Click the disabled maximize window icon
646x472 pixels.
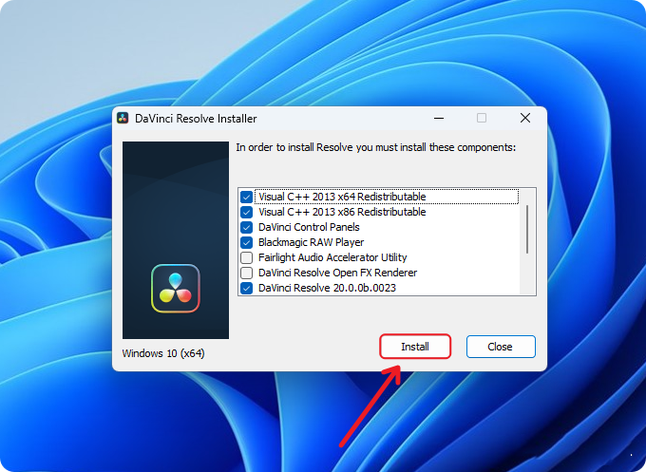481,118
